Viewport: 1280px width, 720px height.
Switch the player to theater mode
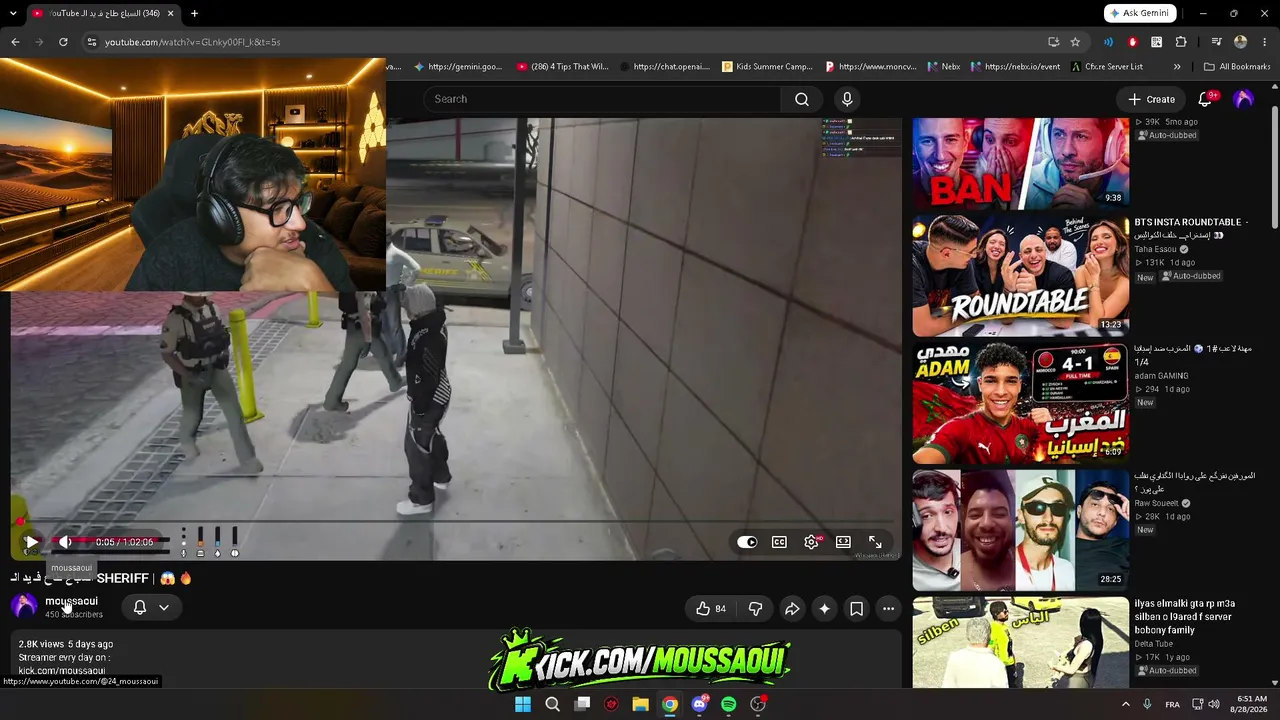point(843,542)
